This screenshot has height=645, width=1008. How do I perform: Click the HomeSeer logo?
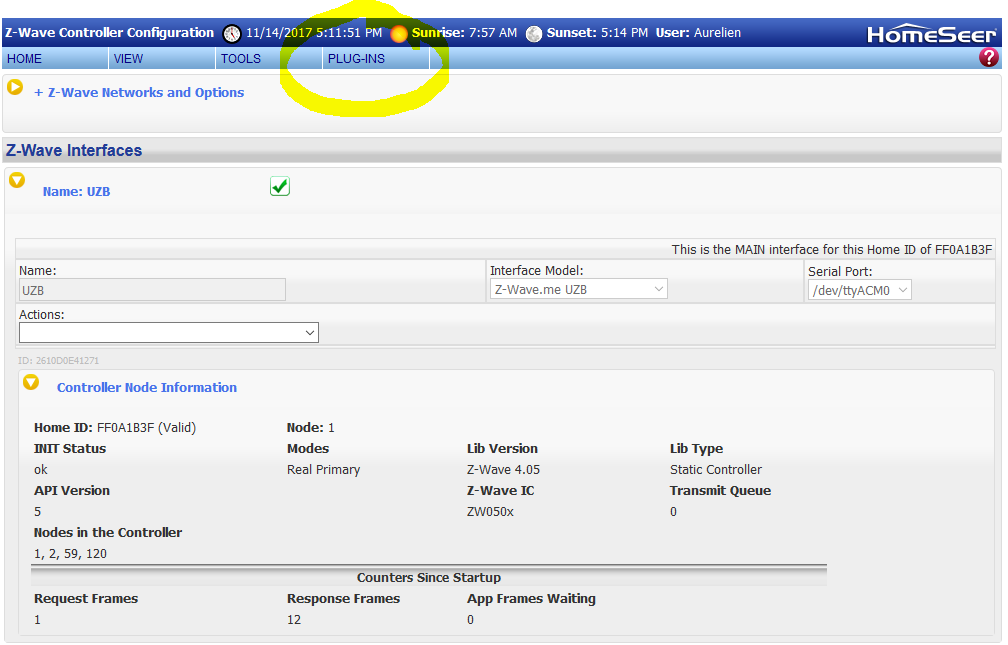[x=932, y=34]
